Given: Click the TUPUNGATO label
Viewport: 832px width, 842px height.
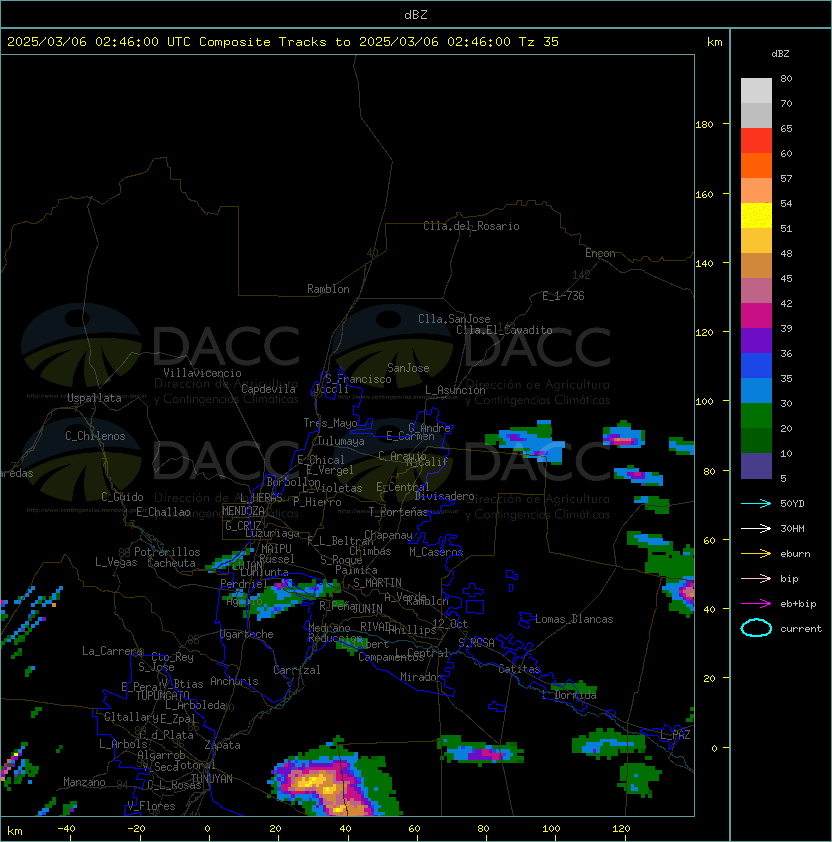Looking at the screenshot, I should click(x=162, y=695).
